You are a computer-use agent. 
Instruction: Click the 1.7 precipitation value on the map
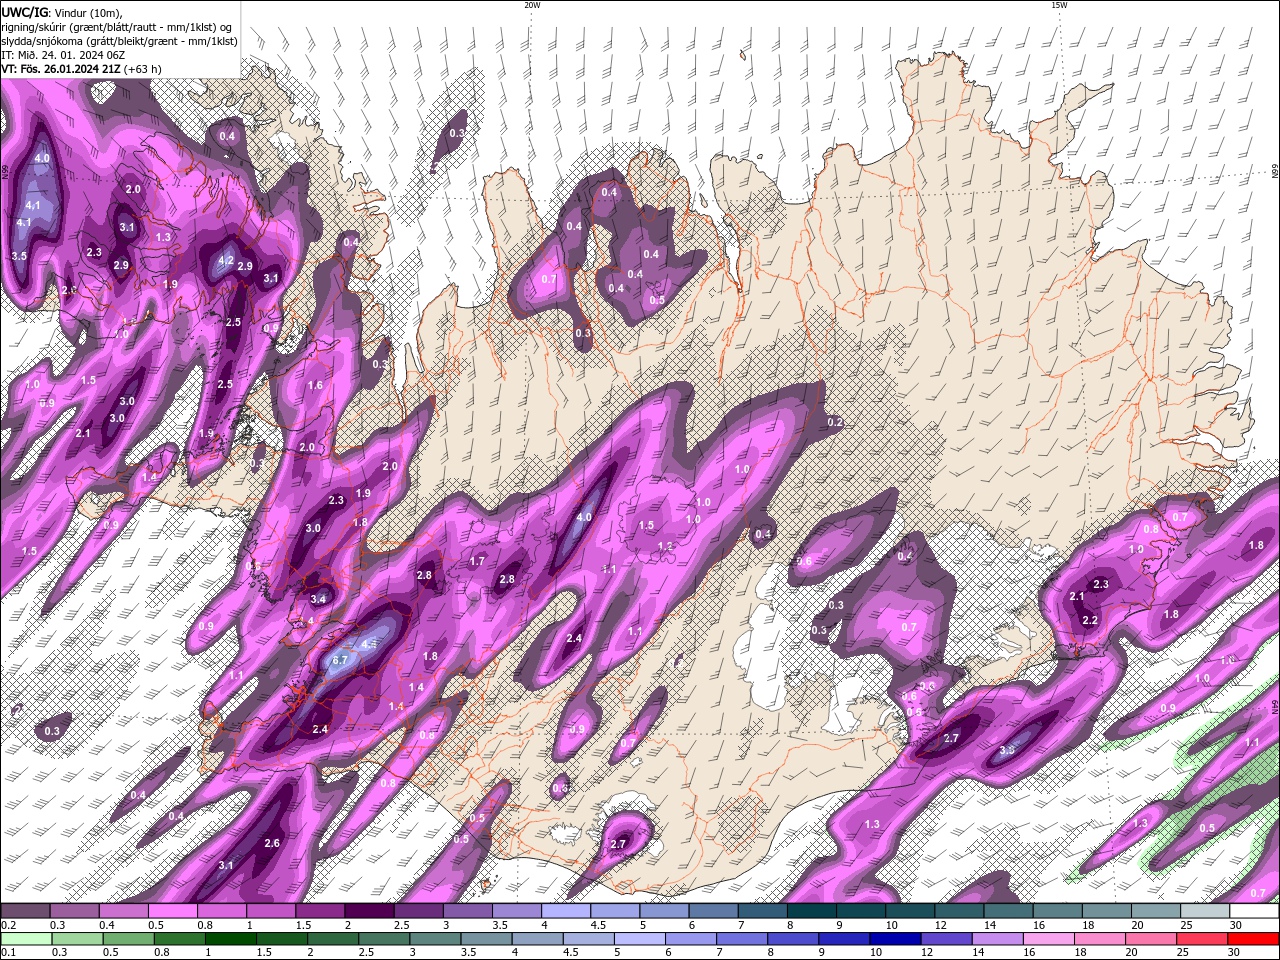coord(477,562)
